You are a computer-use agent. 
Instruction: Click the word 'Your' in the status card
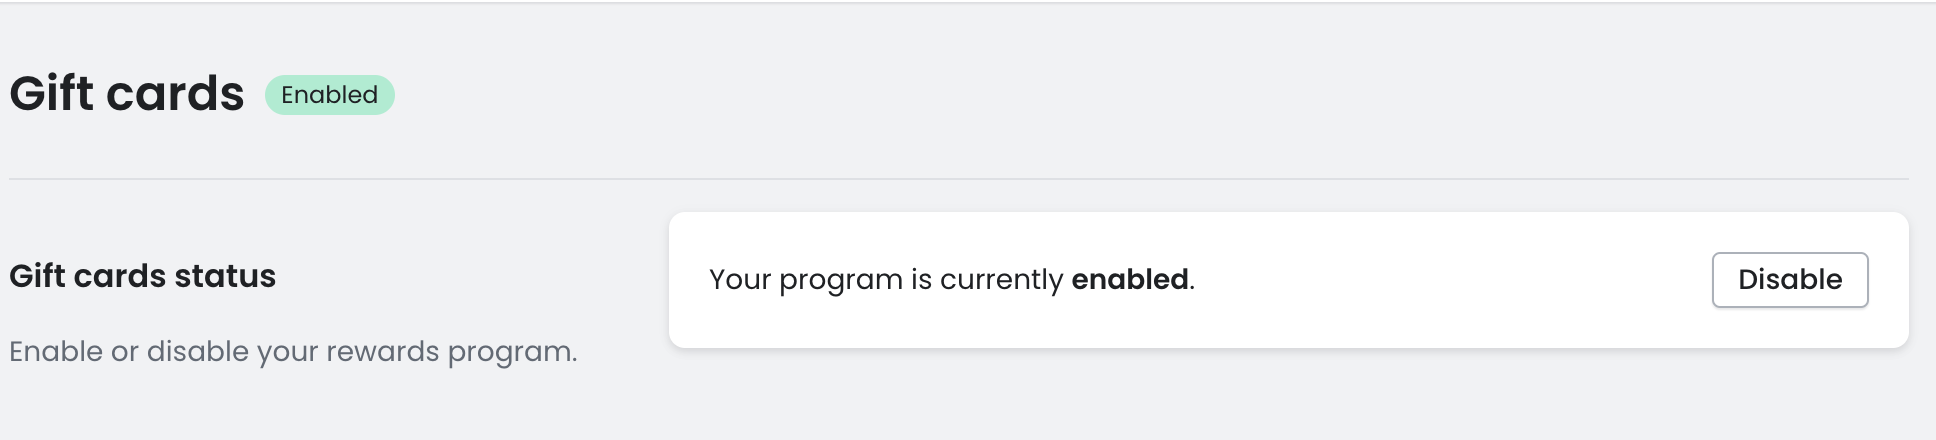[740, 280]
